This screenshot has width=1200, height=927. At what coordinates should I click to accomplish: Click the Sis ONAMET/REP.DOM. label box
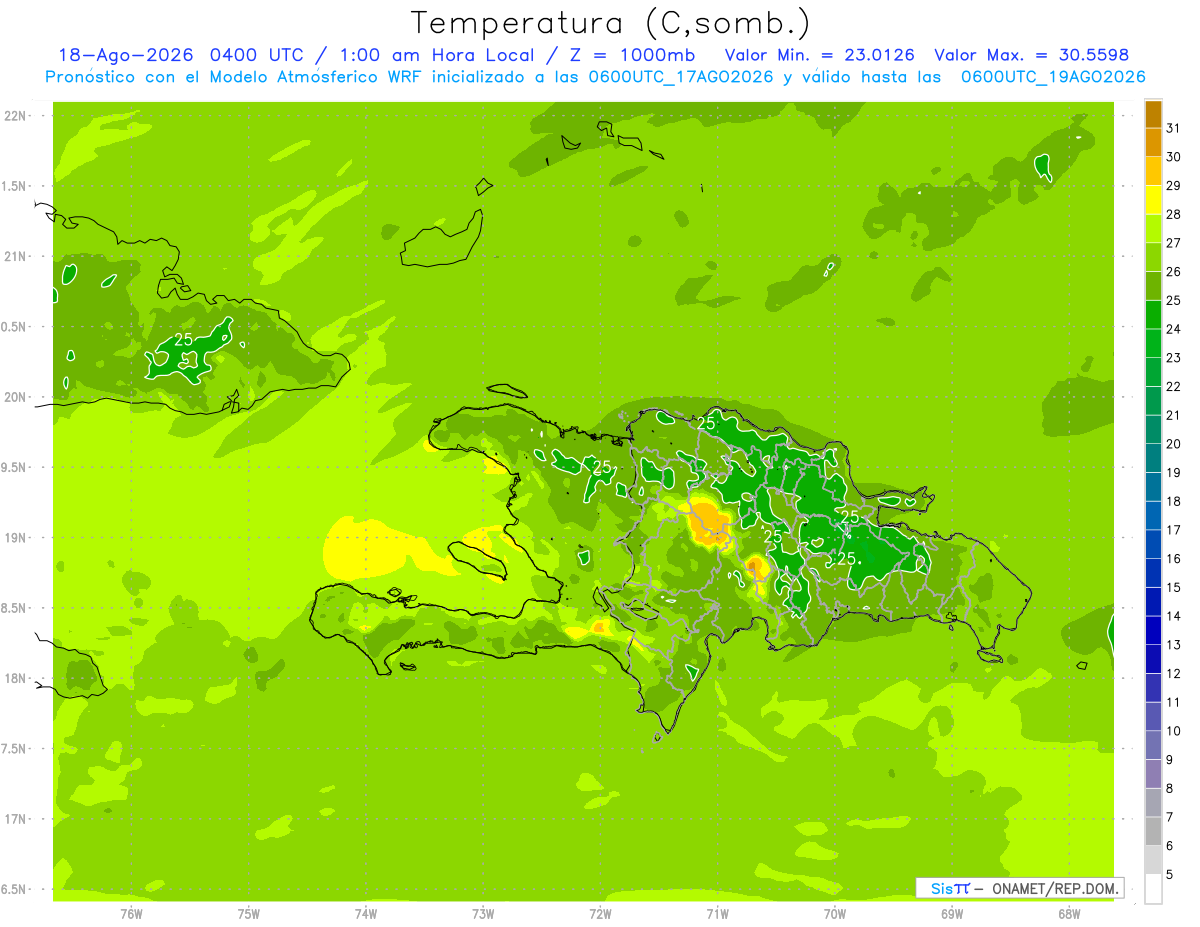click(1019, 888)
